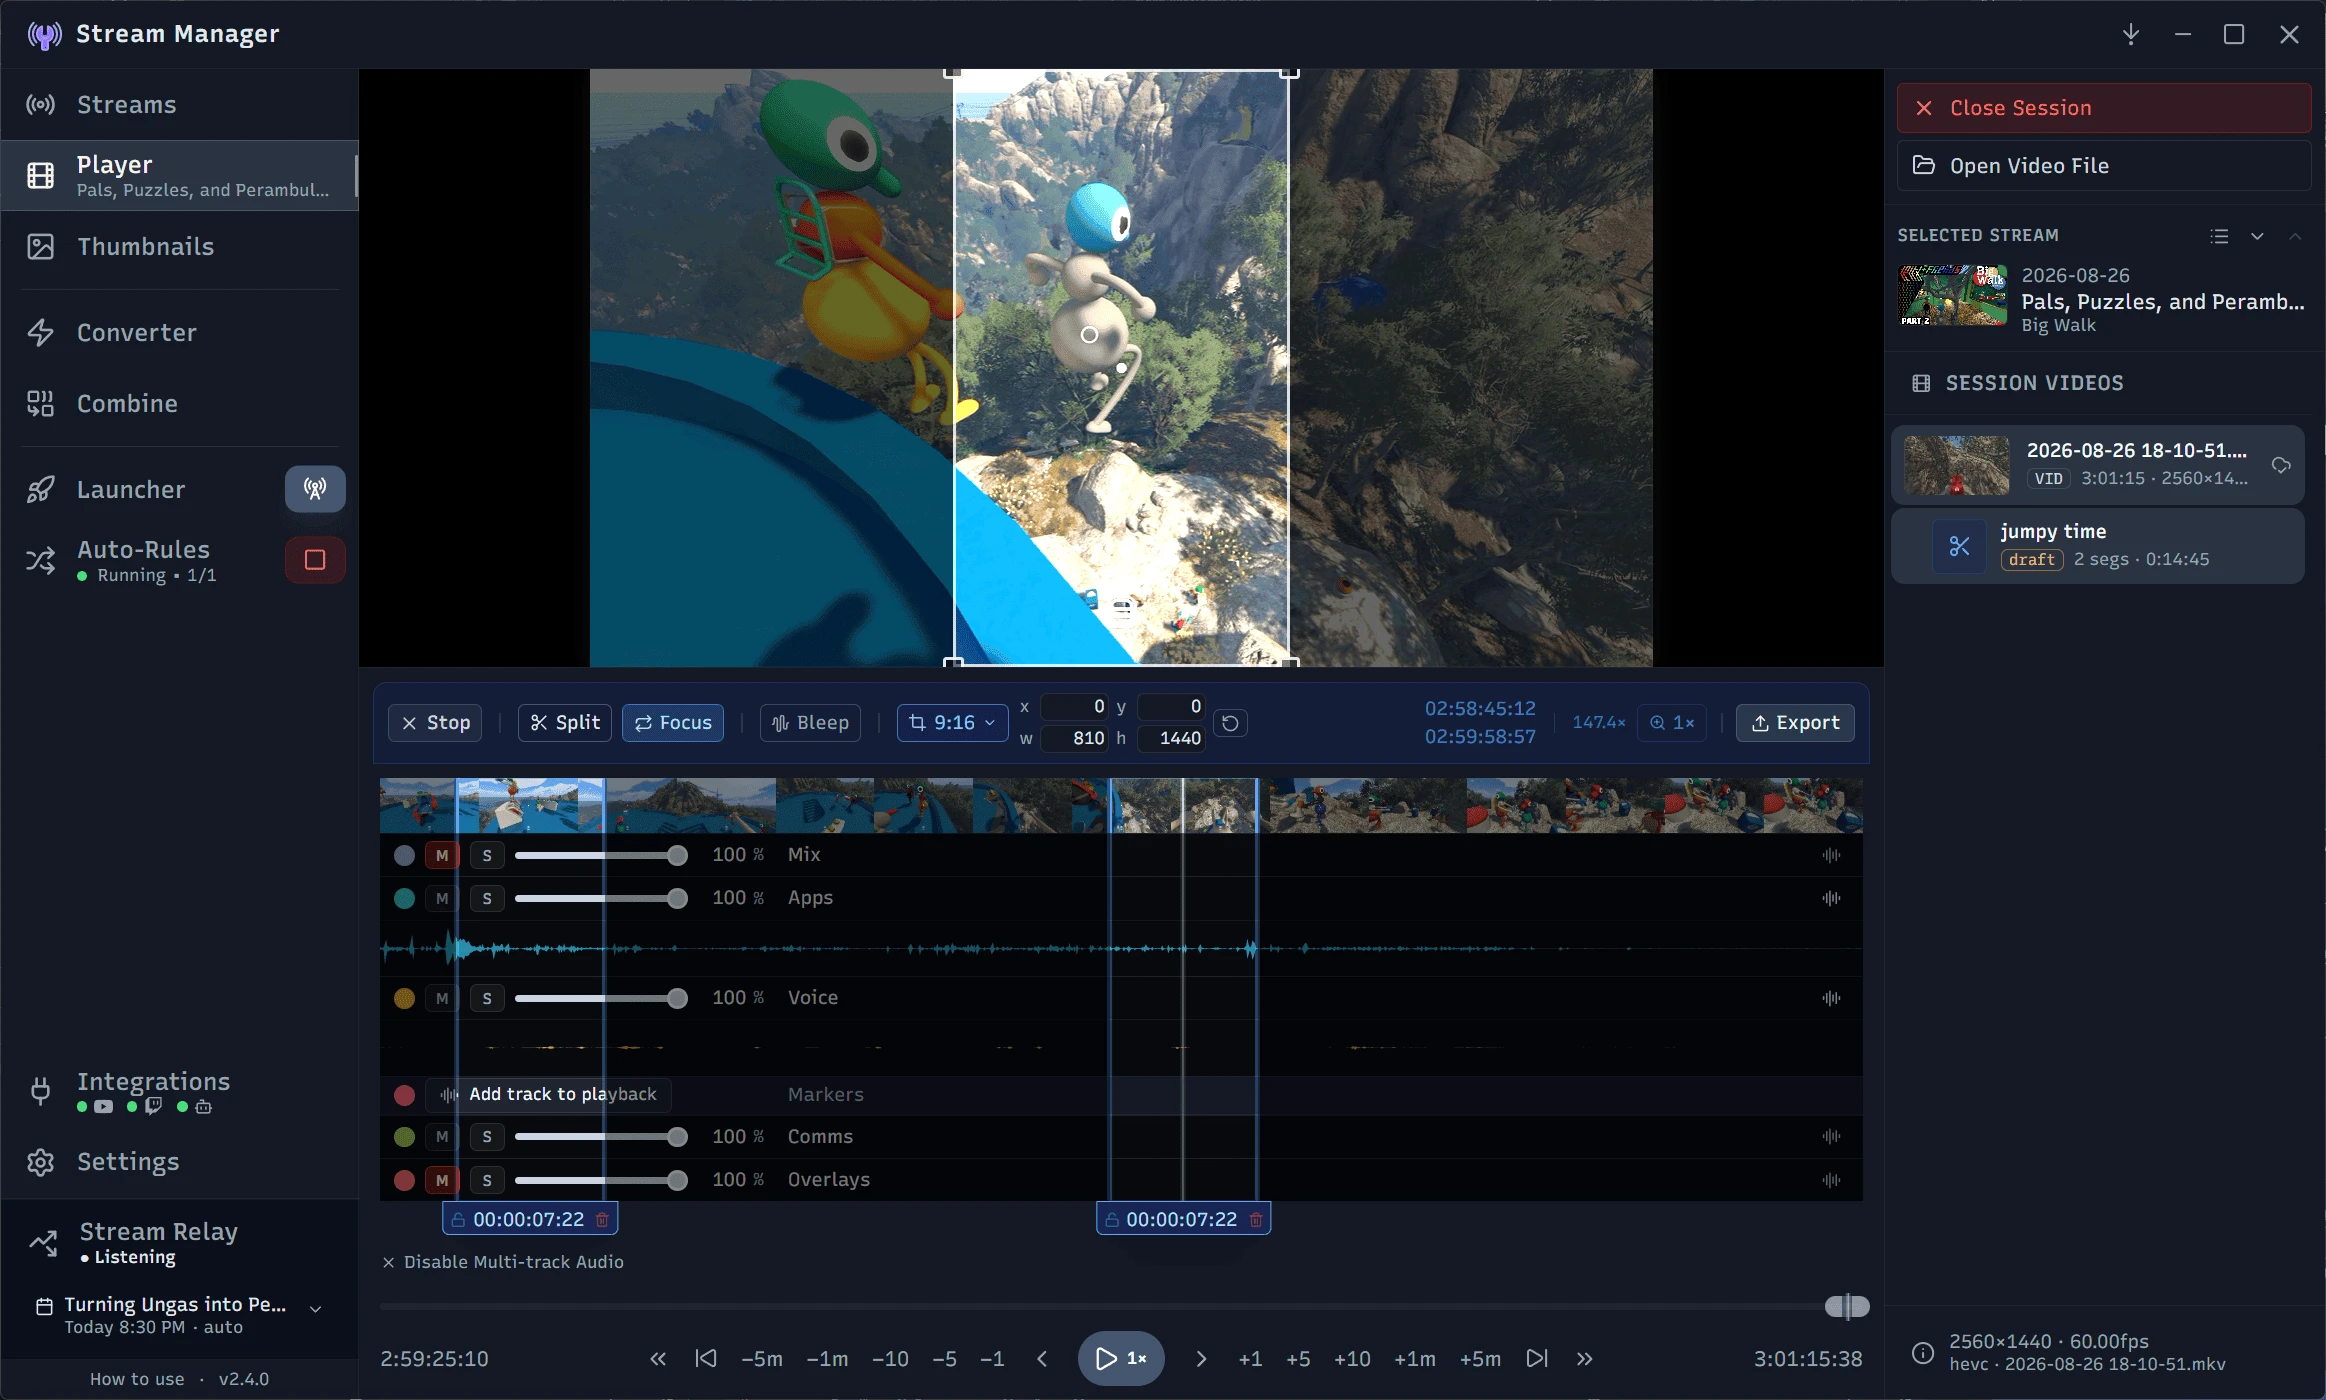
Task: Lock the first segment using its lock icon
Action: click(458, 1219)
